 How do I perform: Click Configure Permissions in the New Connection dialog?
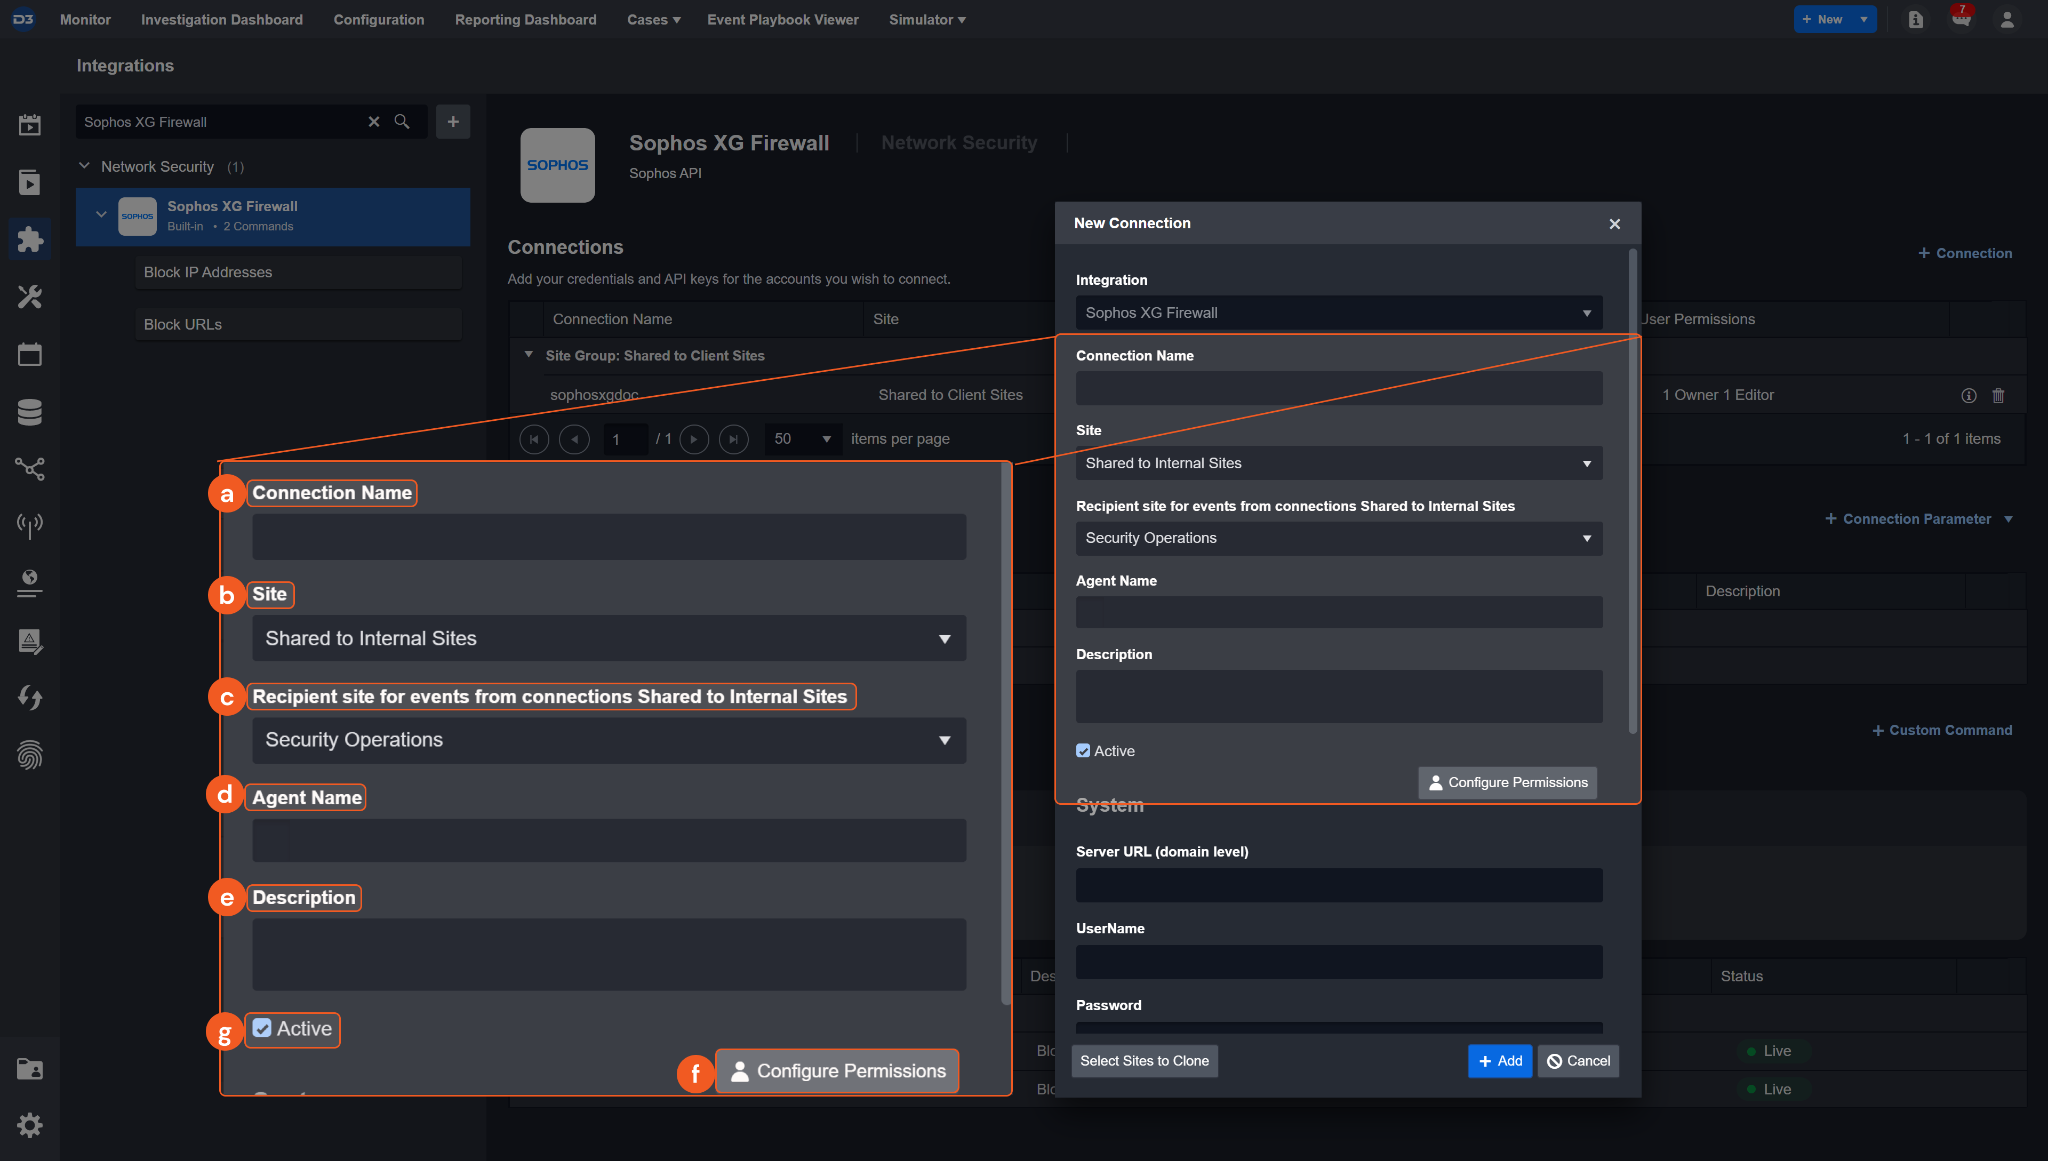1508,783
